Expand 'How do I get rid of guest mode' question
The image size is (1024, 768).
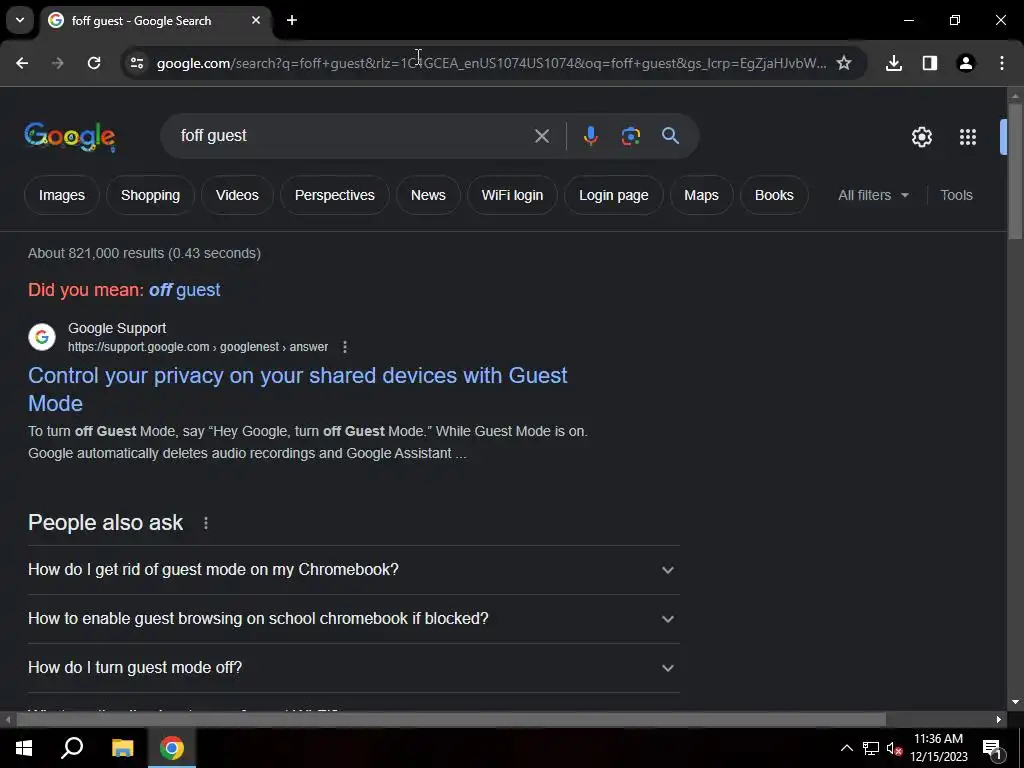click(353, 569)
